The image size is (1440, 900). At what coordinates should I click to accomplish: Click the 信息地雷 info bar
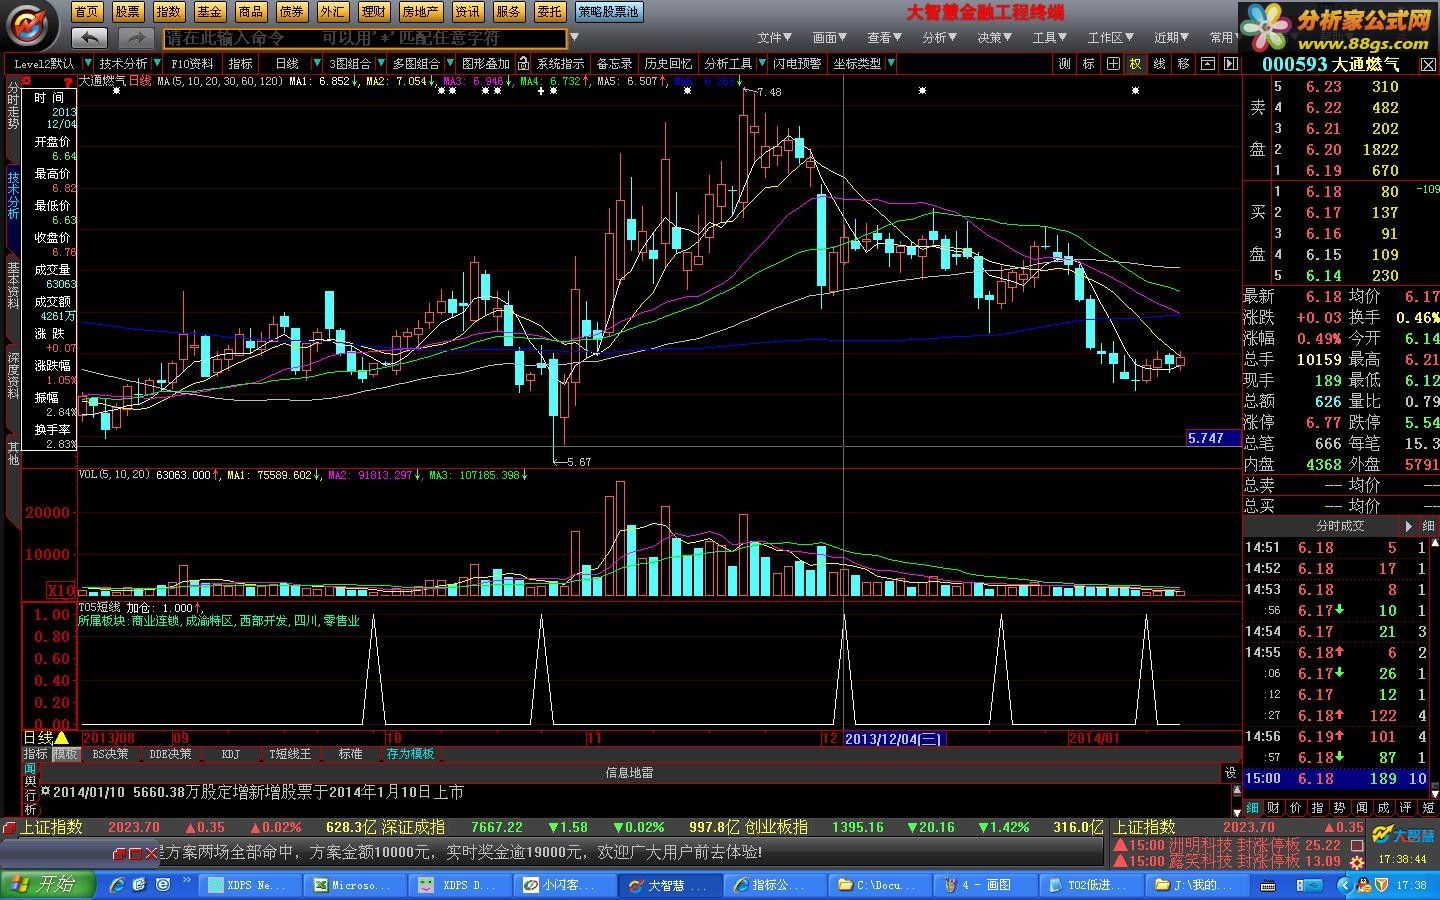point(629,772)
